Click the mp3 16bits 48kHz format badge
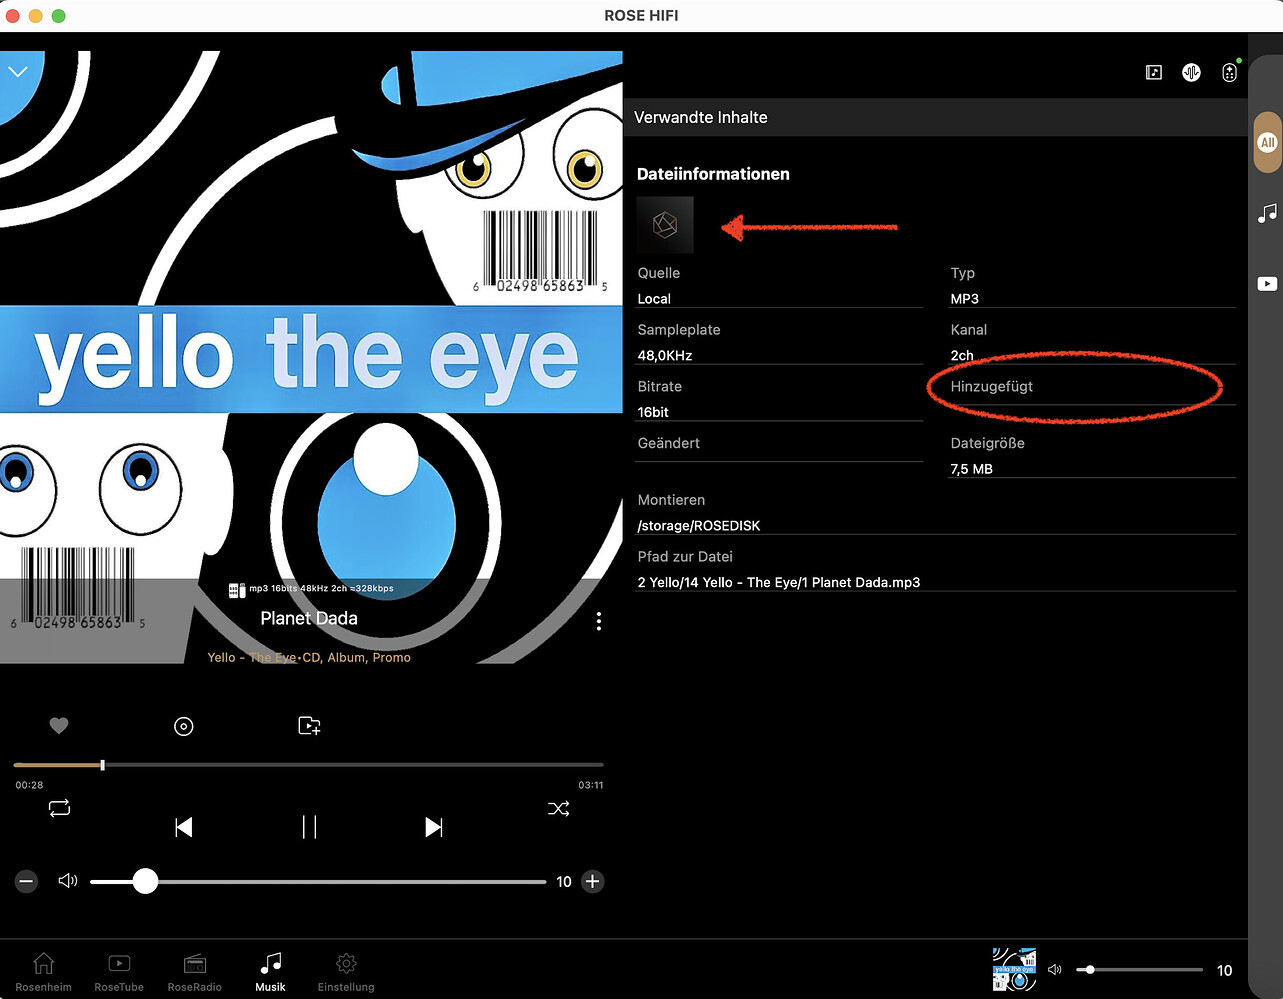Image resolution: width=1283 pixels, height=999 pixels. [312, 589]
